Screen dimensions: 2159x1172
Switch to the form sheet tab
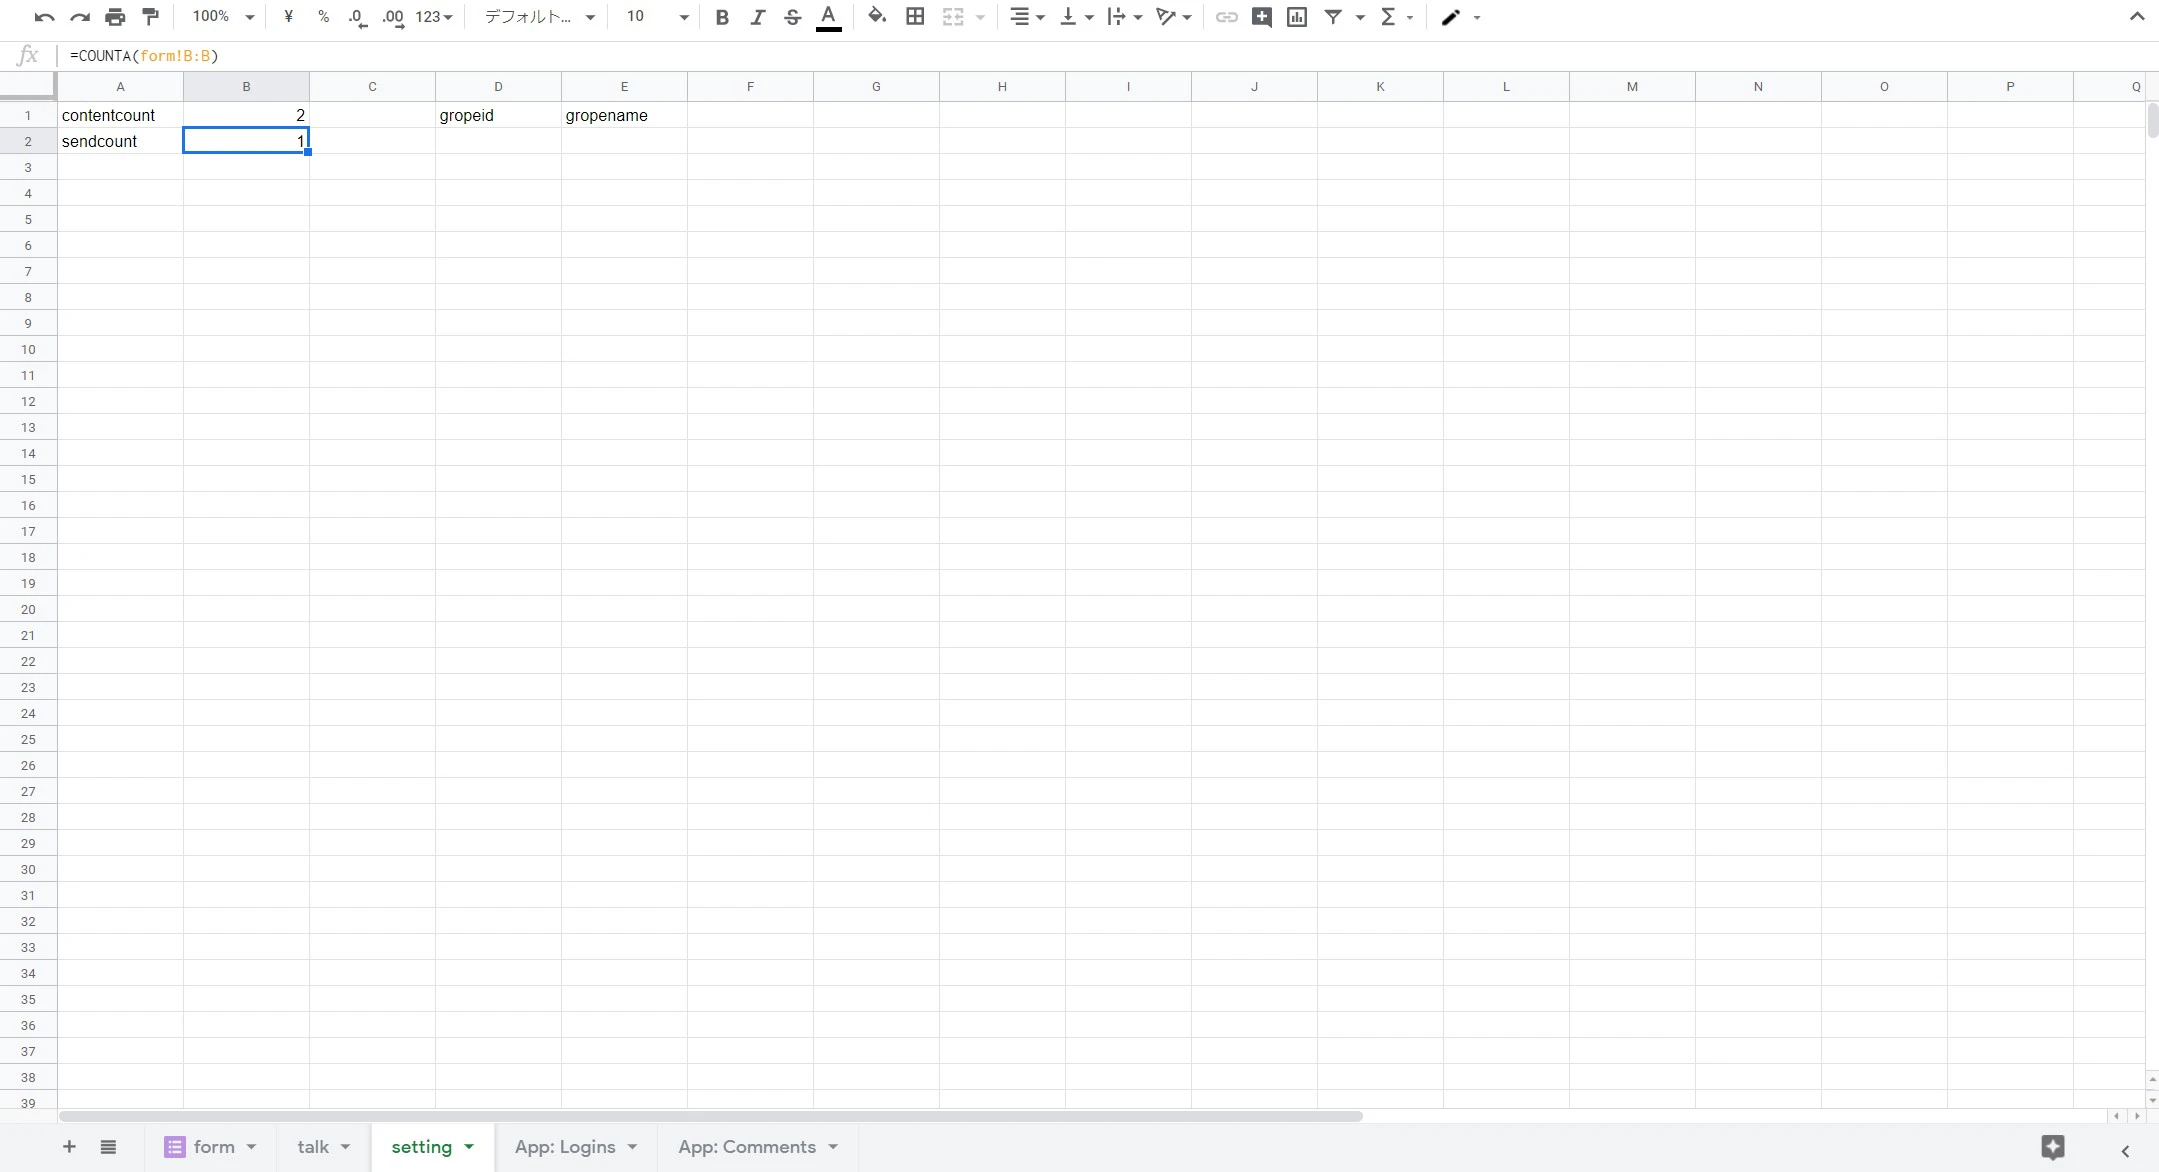click(213, 1147)
